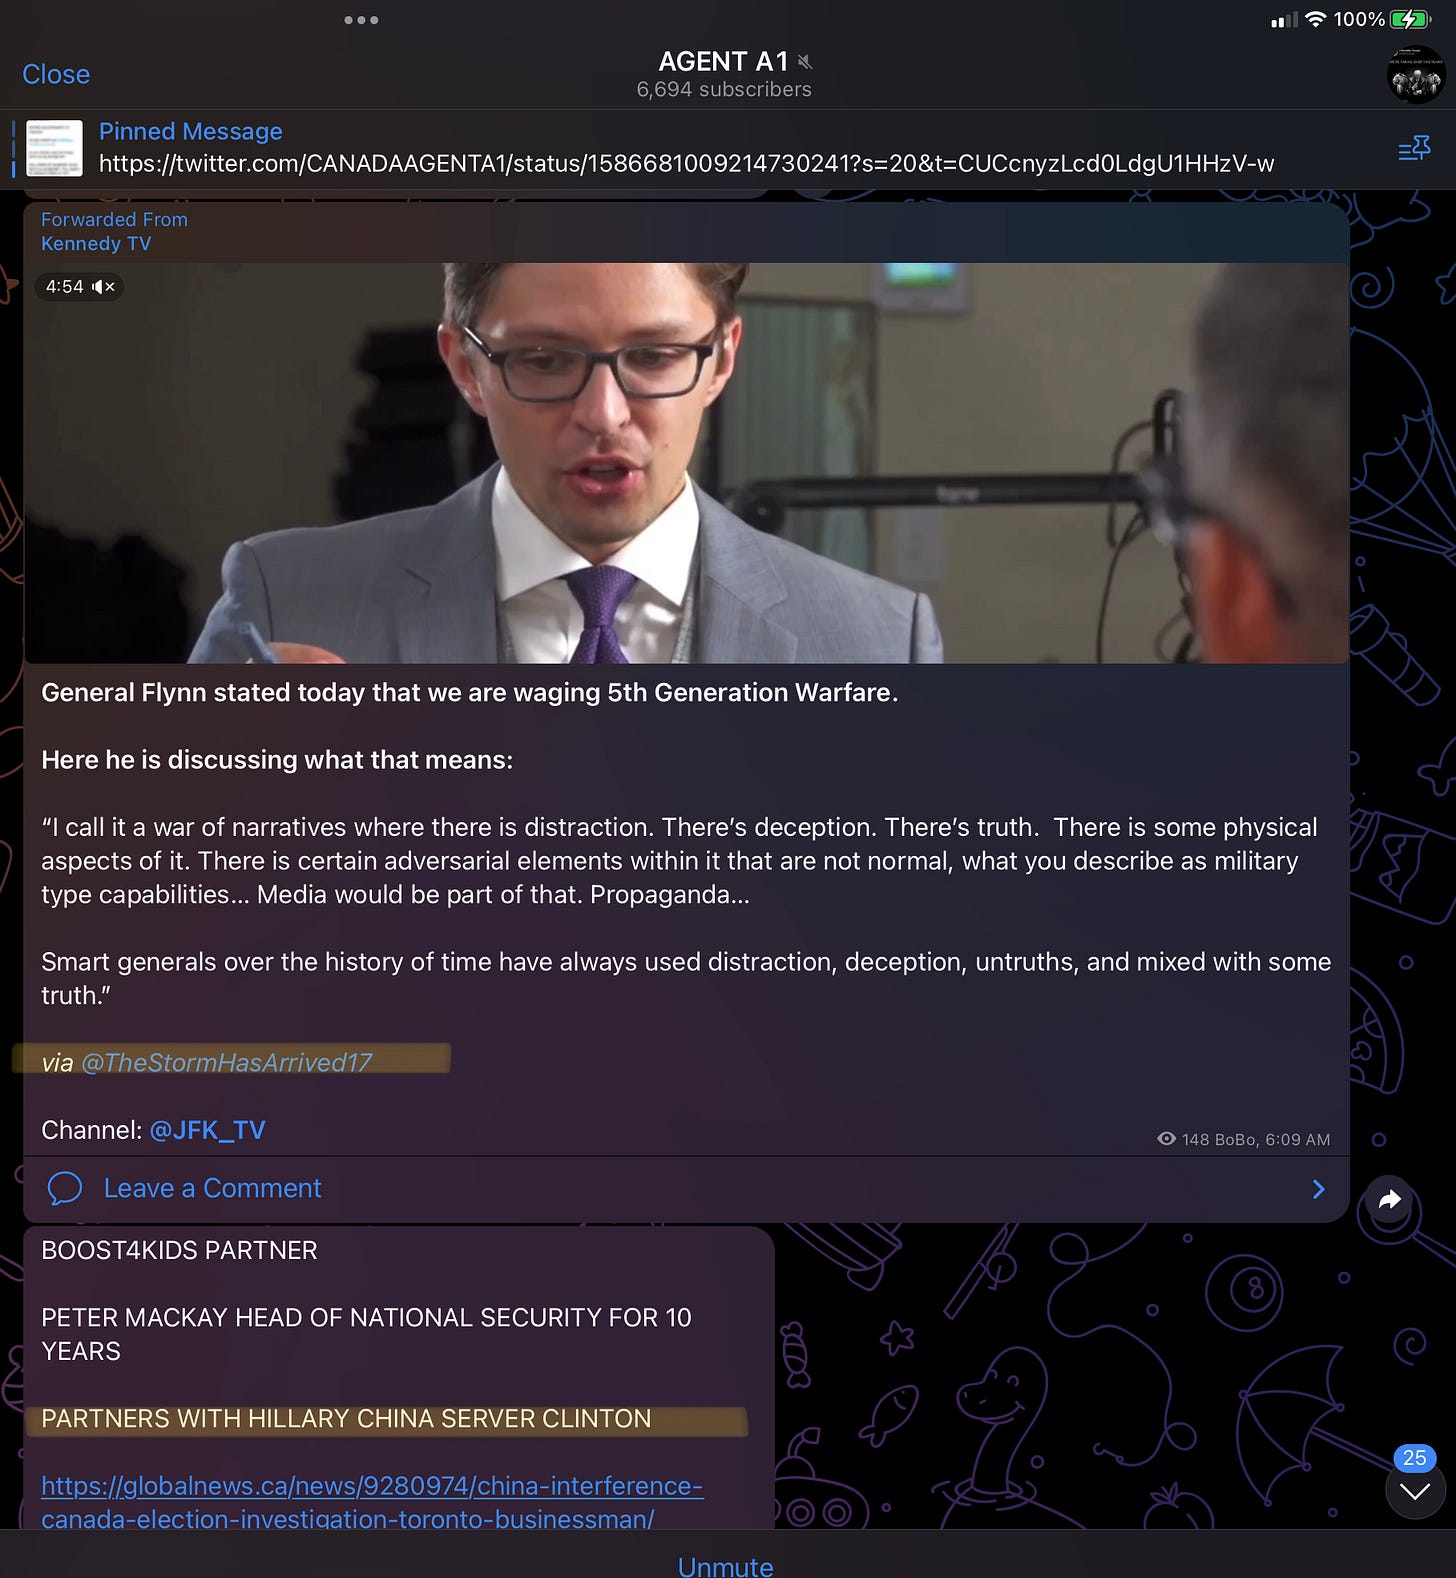This screenshot has height=1578, width=1456.
Task: Click the comment speech bubble icon
Action: click(x=65, y=1188)
